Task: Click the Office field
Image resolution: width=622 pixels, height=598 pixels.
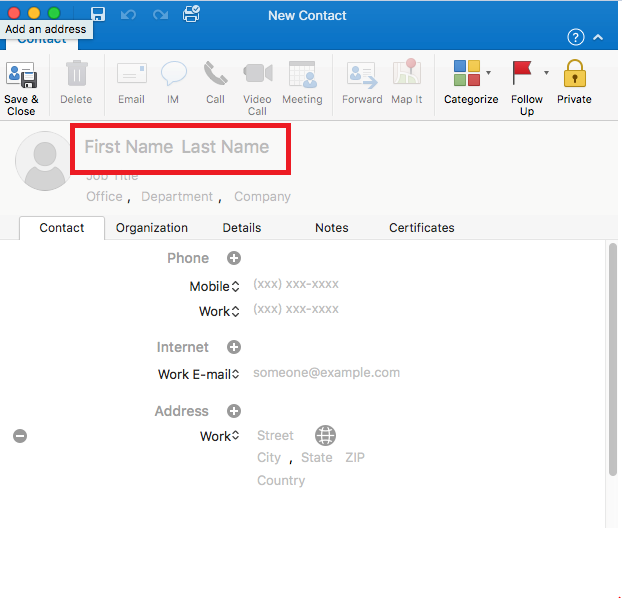Action: pyautogui.click(x=104, y=196)
